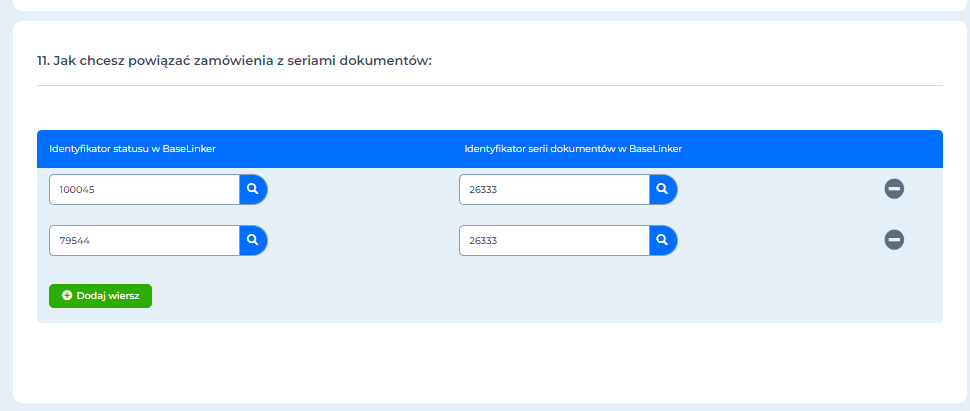970x411 pixels.
Task: Click search icon beside status 100045
Action: tap(253, 189)
